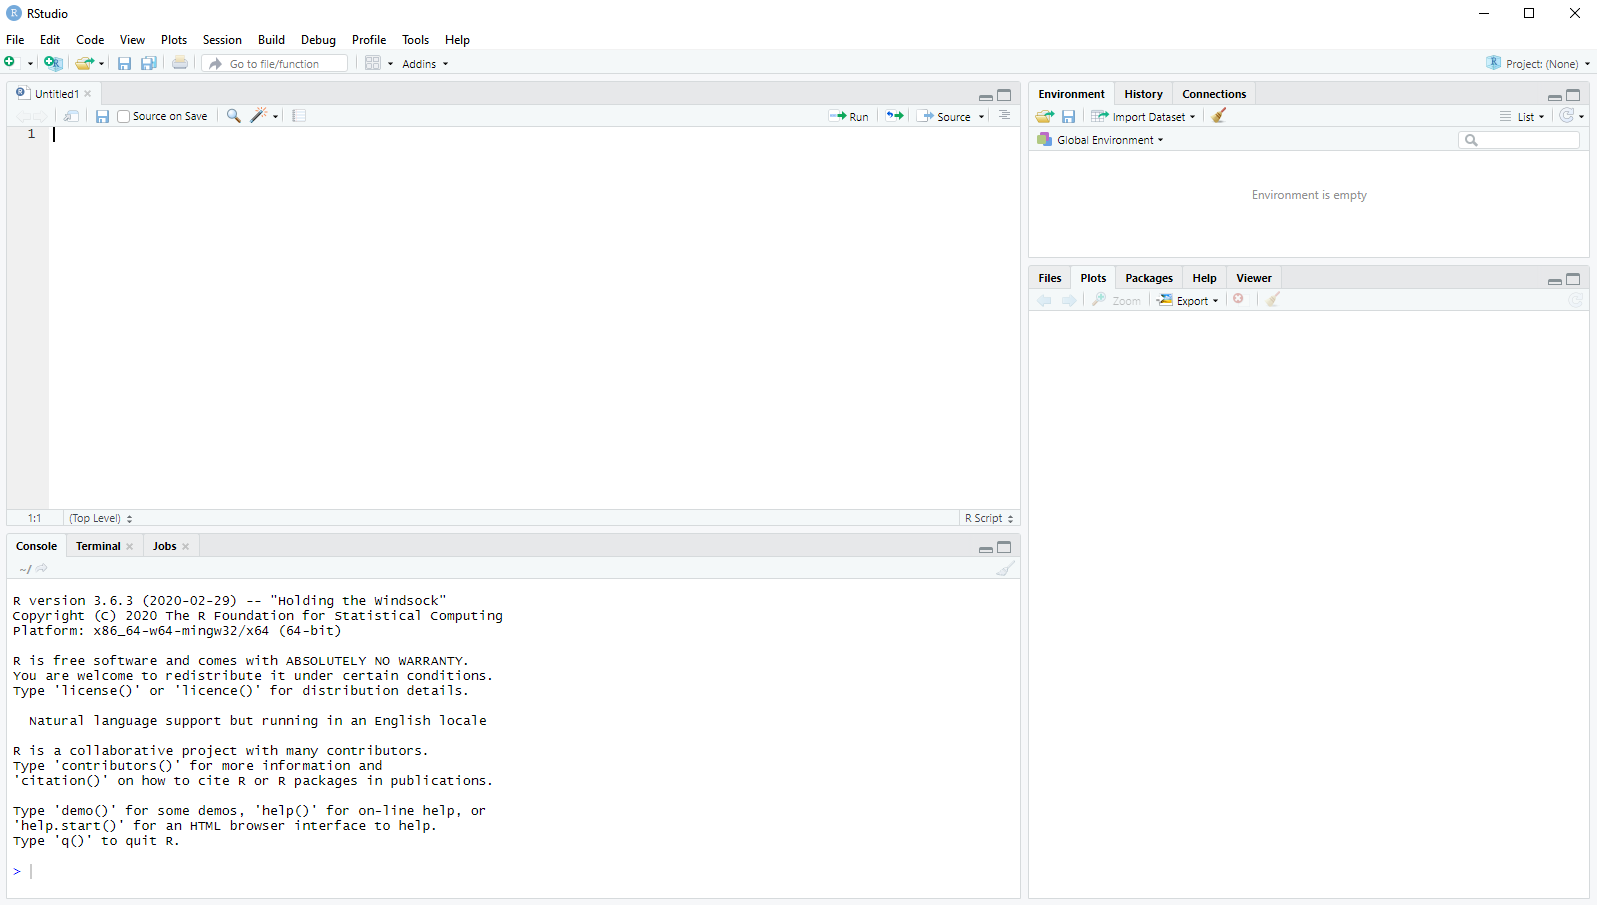
Task: Source the active document
Action: [x=944, y=116]
